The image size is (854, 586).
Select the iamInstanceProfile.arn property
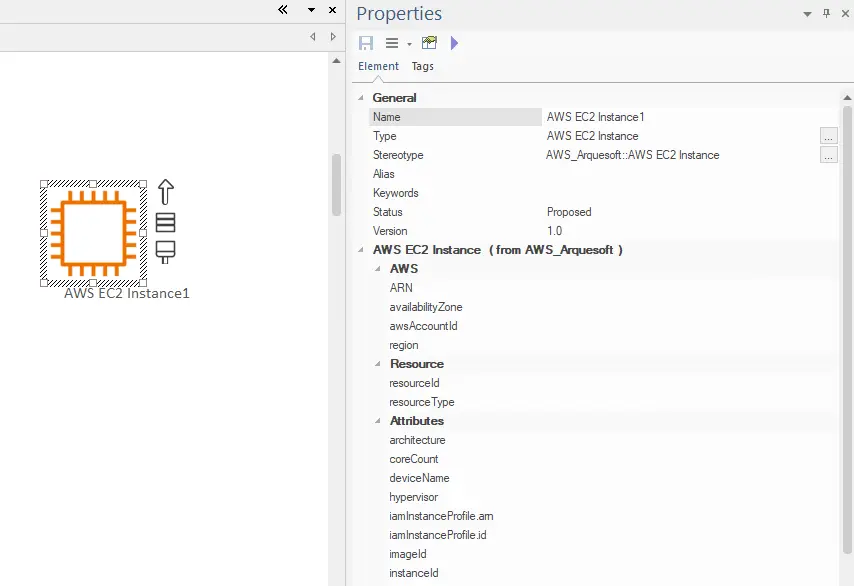pos(441,516)
